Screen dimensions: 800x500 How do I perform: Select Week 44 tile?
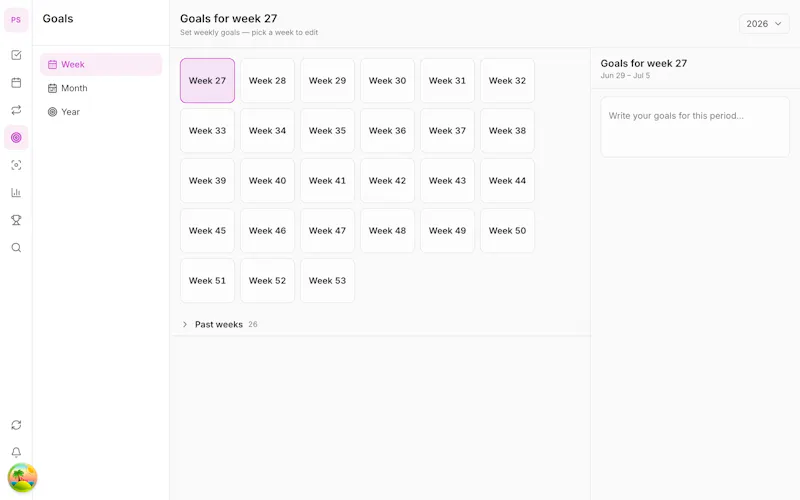tap(507, 181)
